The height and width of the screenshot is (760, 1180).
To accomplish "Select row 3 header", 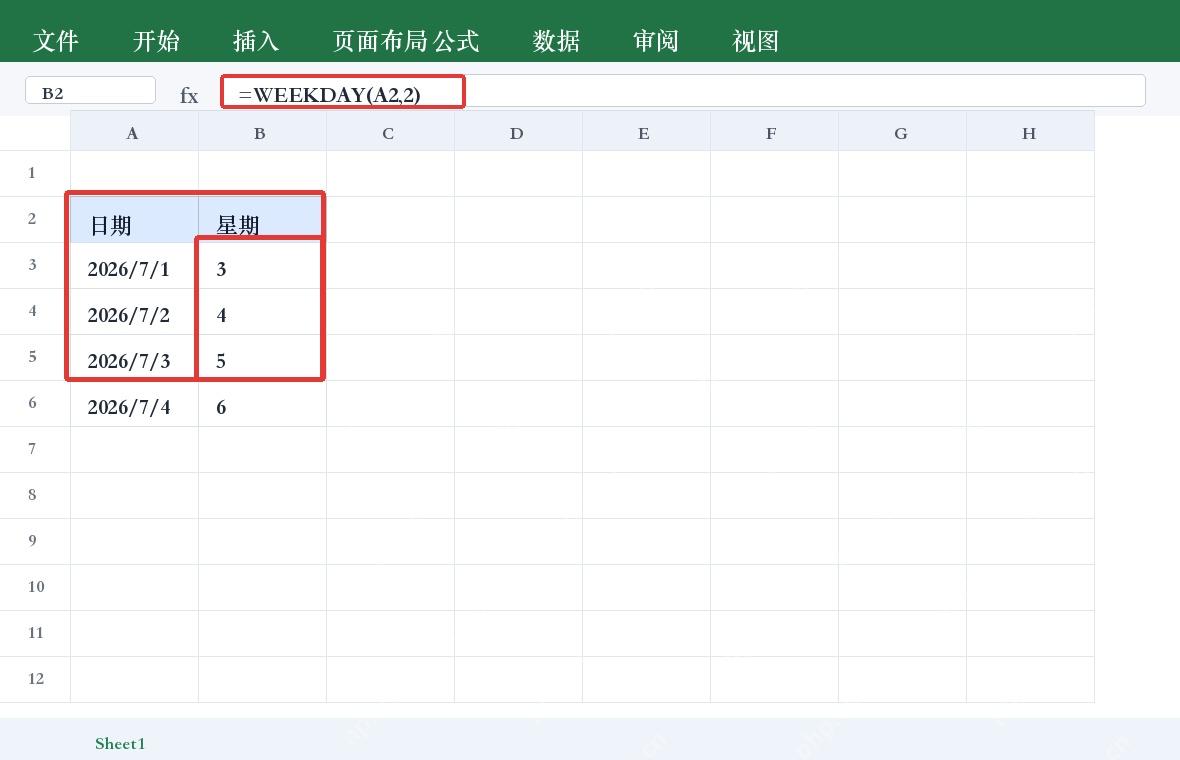I will tap(35, 265).
